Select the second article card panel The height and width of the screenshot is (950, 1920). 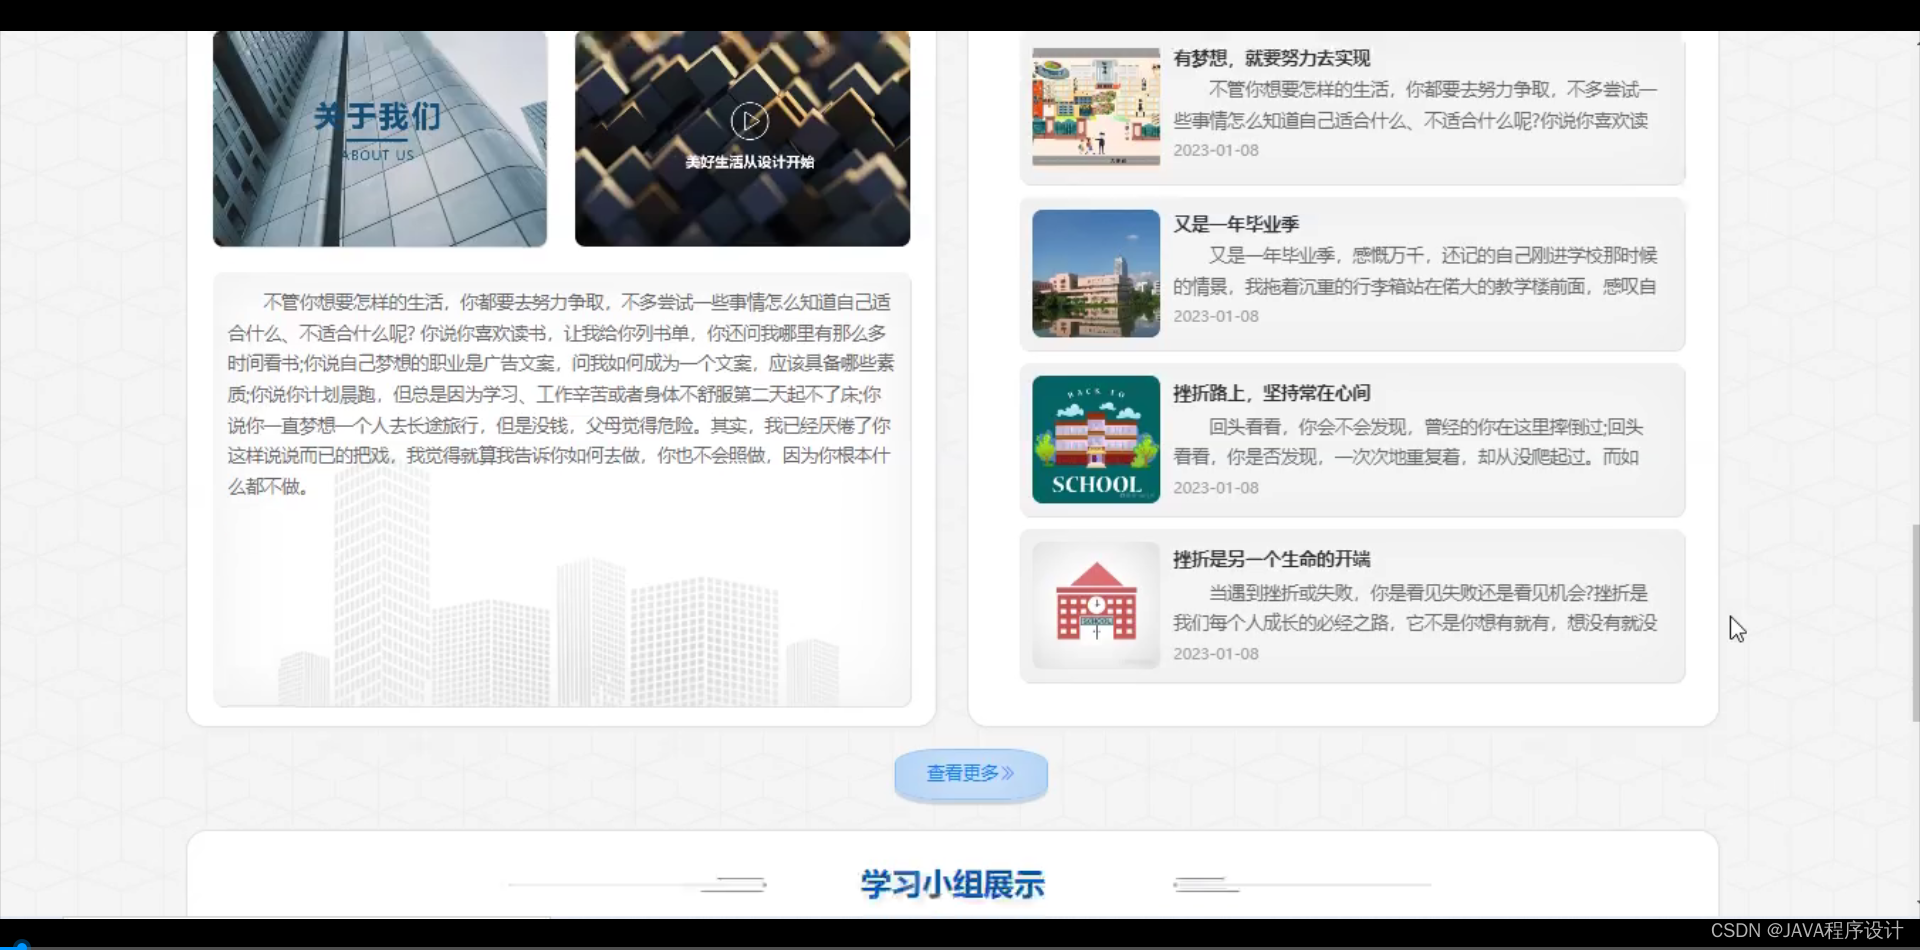pyautogui.click(x=1350, y=273)
